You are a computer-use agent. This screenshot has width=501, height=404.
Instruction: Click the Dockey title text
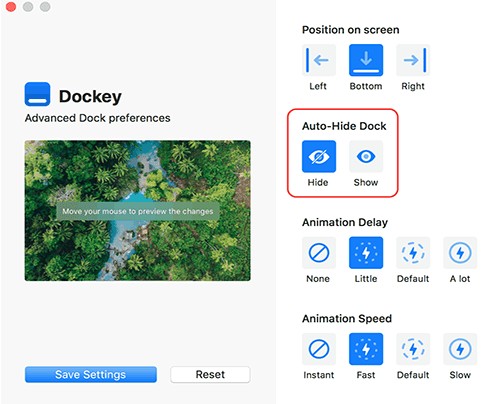[x=90, y=96]
